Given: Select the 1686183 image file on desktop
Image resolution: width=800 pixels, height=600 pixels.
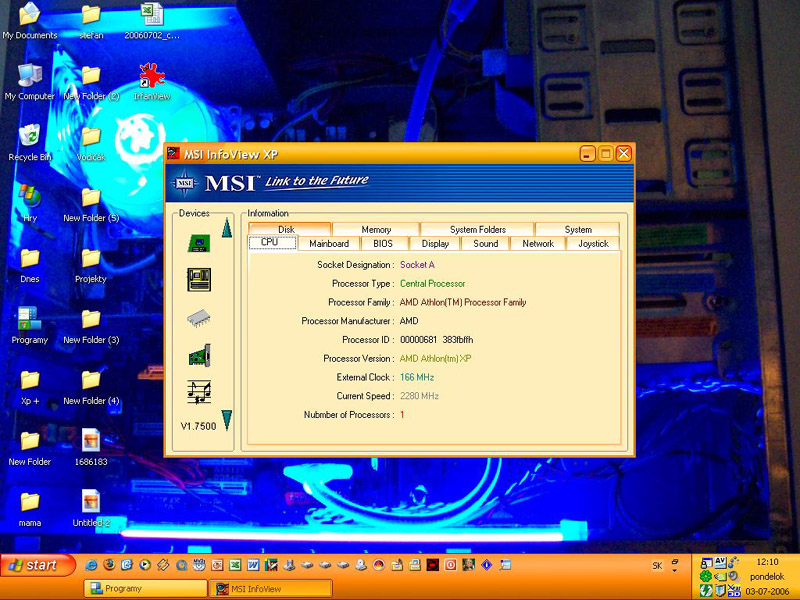Looking at the screenshot, I should [x=91, y=447].
